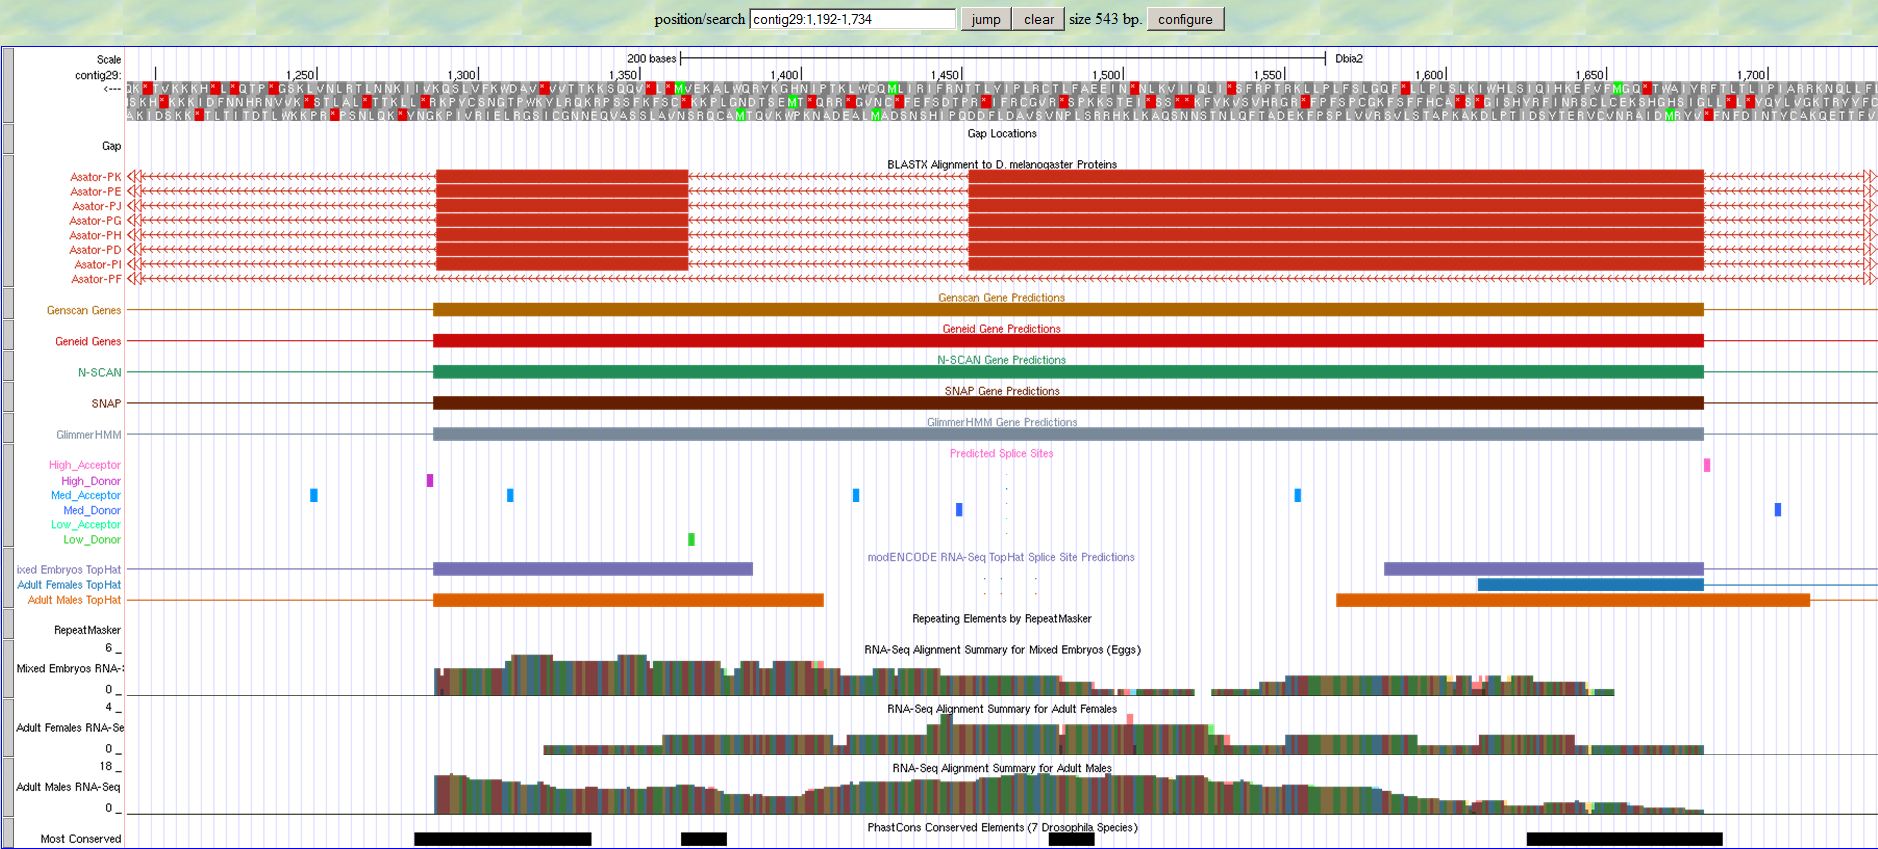1878x849 pixels.
Task: Click the SNAP track label
Action: 106,403
